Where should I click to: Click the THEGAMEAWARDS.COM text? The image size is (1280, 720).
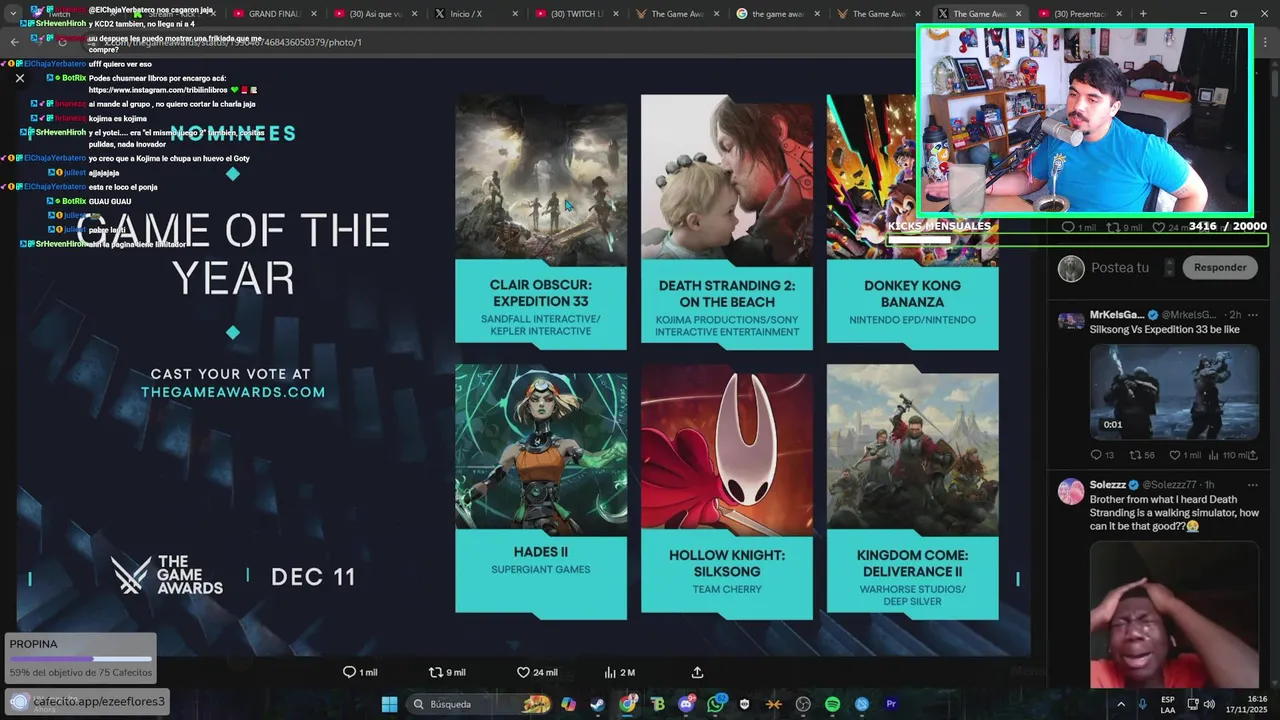click(233, 392)
